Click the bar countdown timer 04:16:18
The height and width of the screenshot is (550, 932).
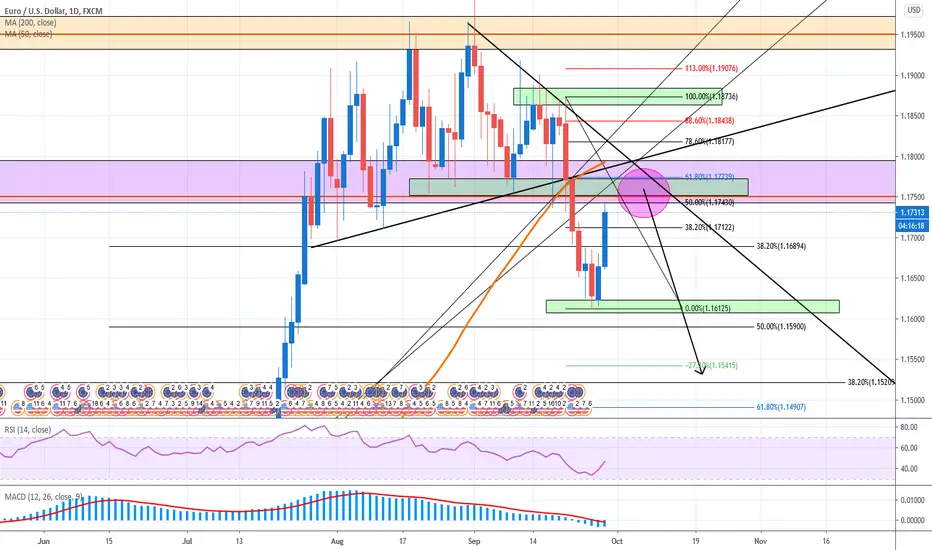(x=912, y=226)
